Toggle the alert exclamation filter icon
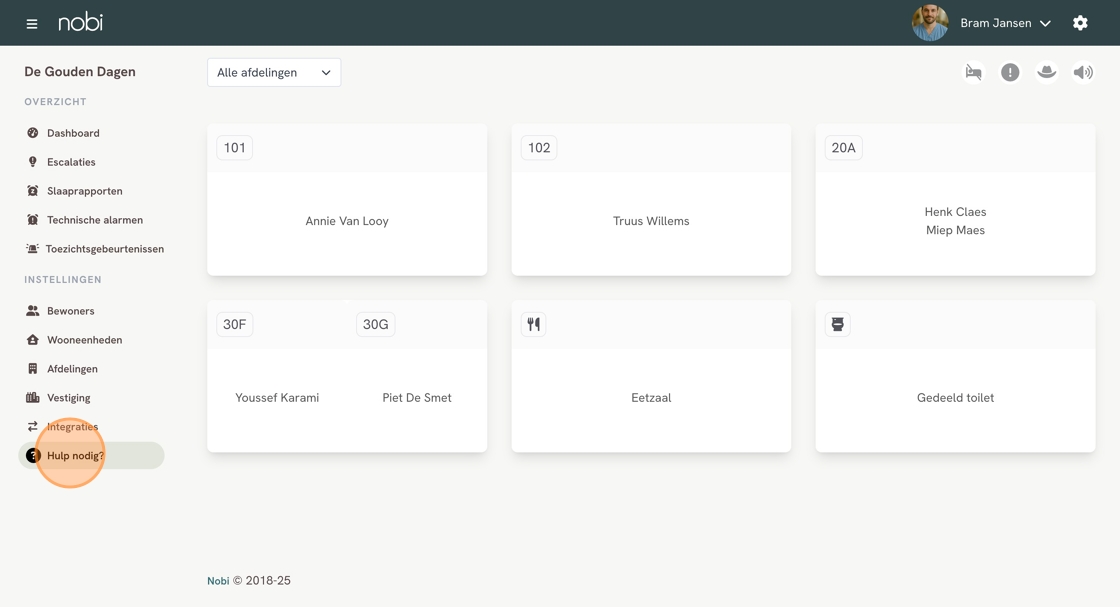Image resolution: width=1120 pixels, height=607 pixels. (1010, 72)
